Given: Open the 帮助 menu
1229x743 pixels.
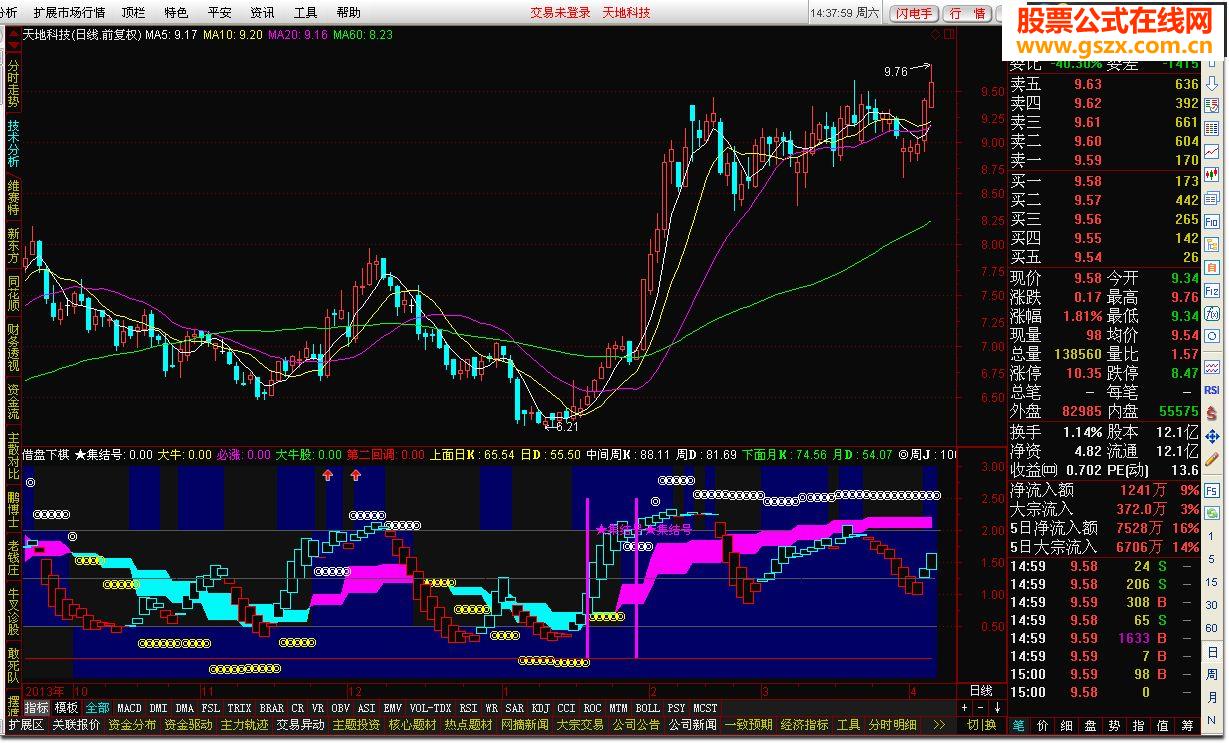Looking at the screenshot, I should point(349,13).
